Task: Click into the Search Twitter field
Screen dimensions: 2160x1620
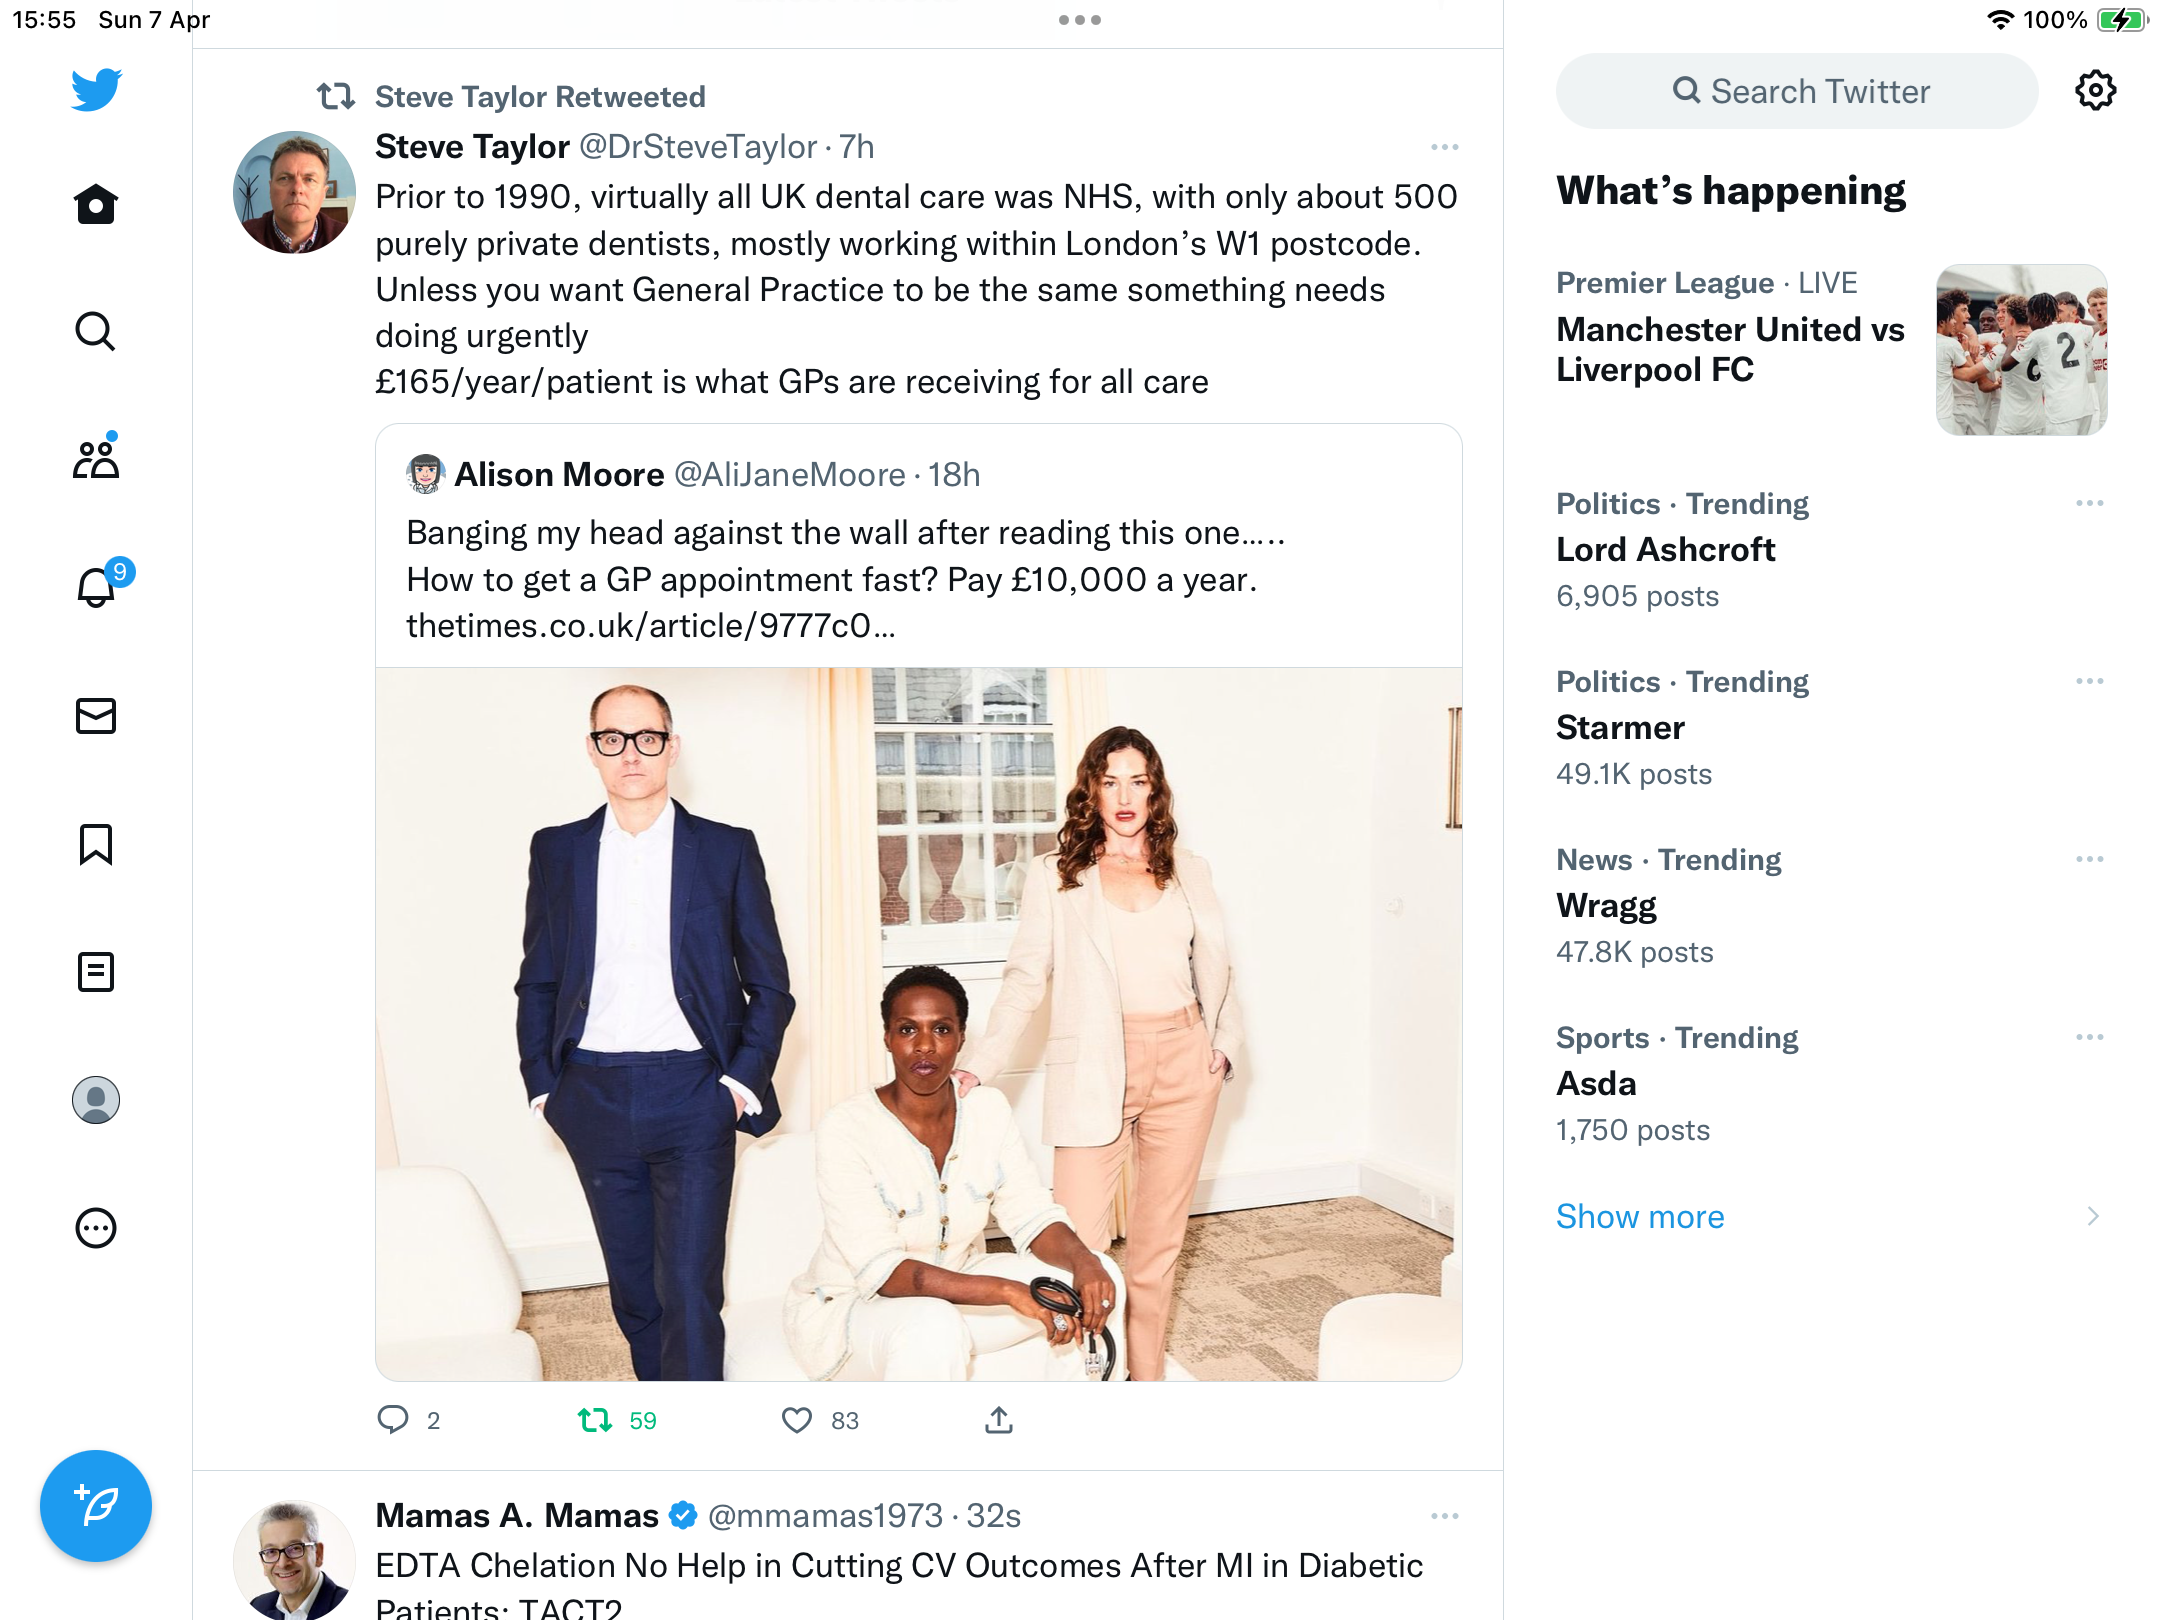Action: click(x=1797, y=91)
